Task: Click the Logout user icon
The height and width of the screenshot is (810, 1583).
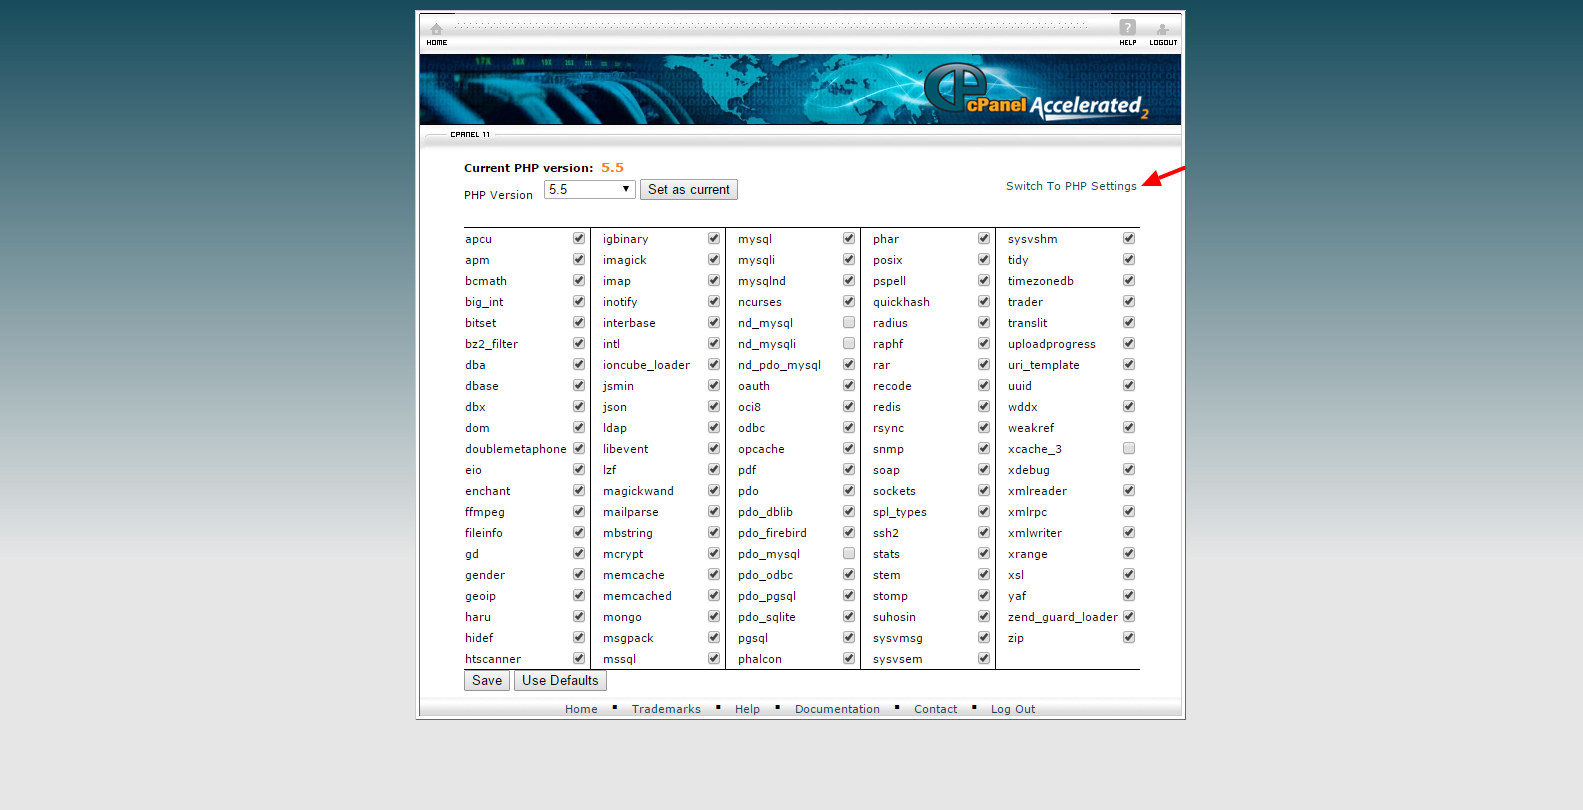Action: [x=1162, y=30]
